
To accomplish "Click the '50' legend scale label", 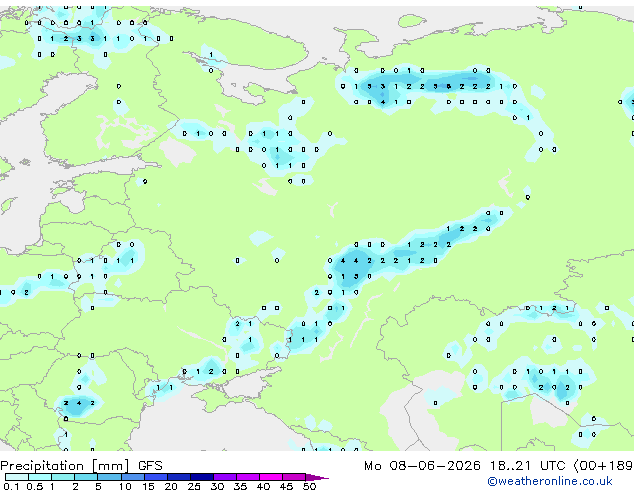I will [x=309, y=486].
